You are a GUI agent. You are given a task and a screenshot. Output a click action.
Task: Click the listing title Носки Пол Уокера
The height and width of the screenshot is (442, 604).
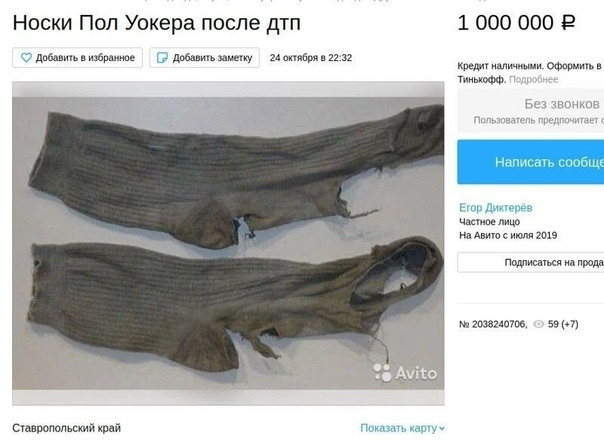157,23
